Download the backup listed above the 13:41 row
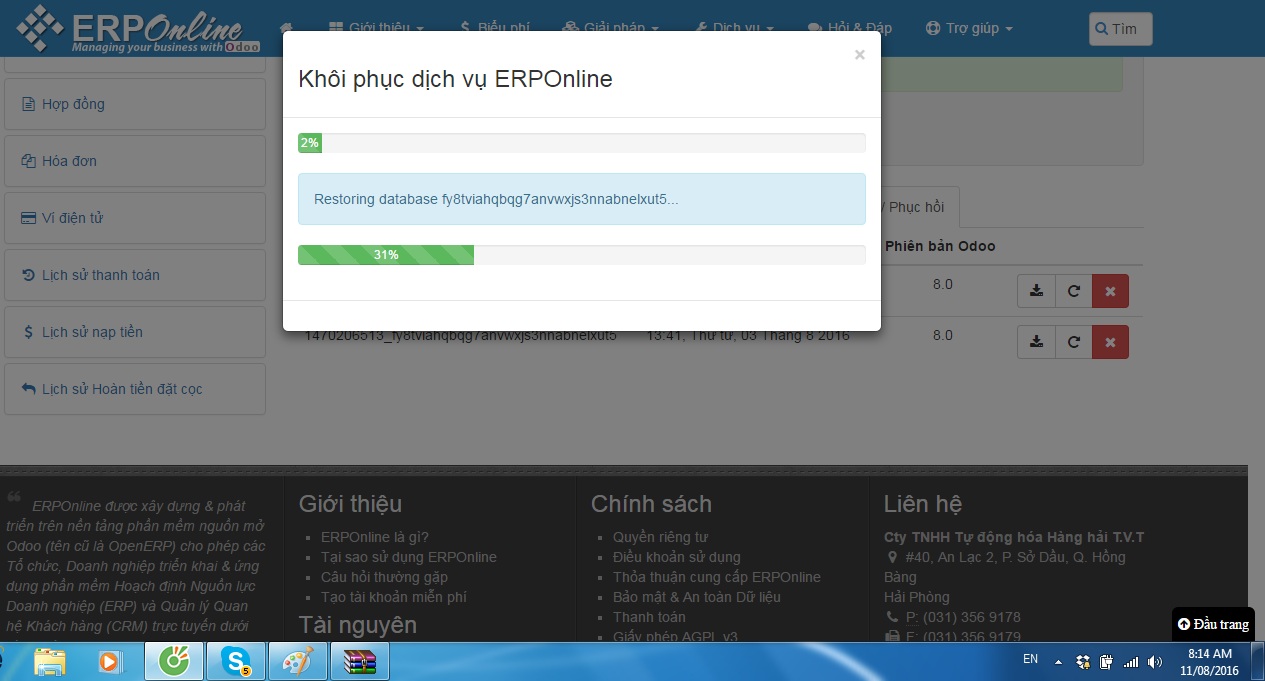The image size is (1265, 681). coord(1036,291)
